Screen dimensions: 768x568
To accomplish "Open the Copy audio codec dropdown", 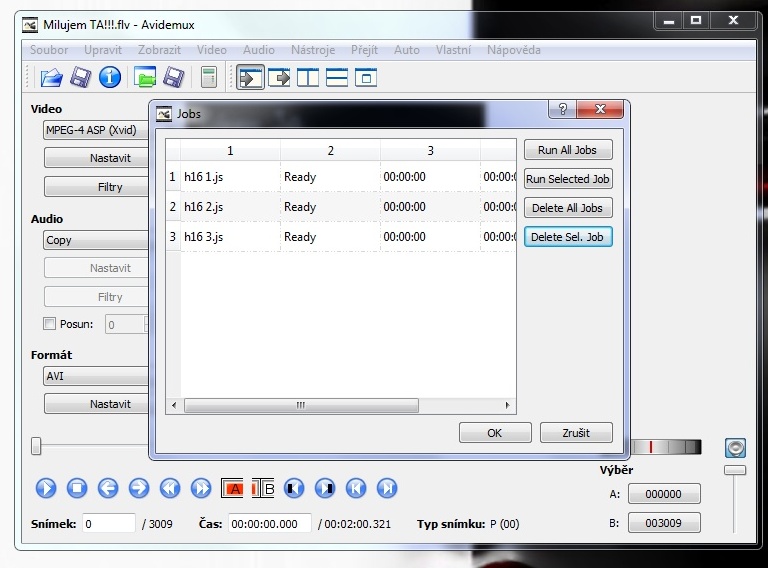I will (x=96, y=240).
